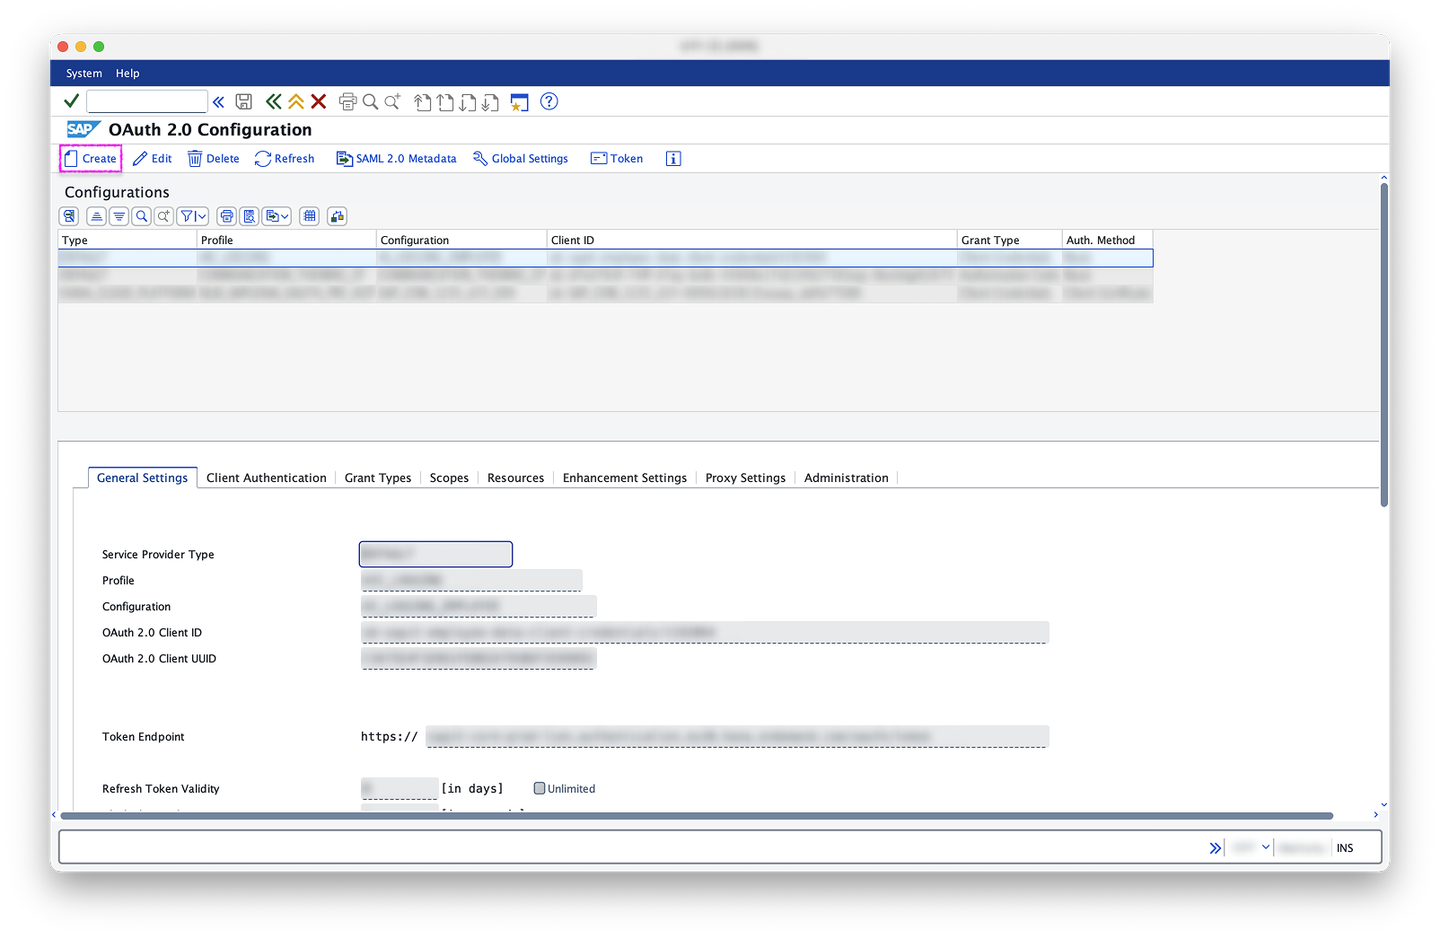The height and width of the screenshot is (938, 1440).
Task: Click the command input field in the toolbar
Action: (x=147, y=101)
